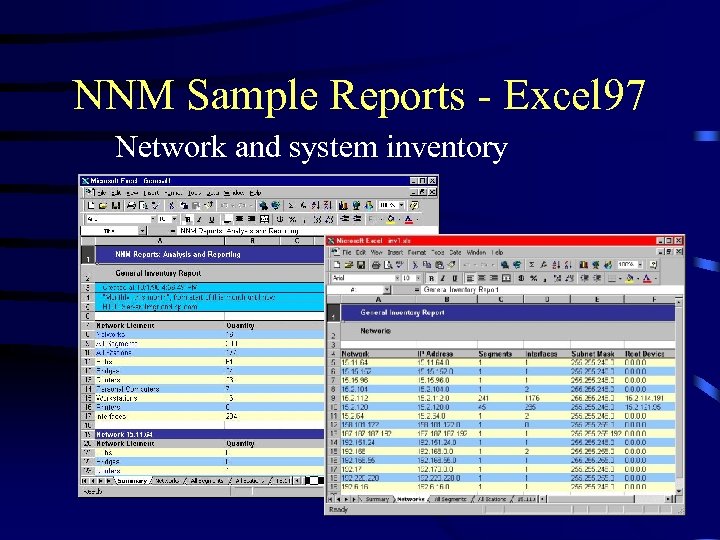This screenshot has height=540, width=720.
Task: Click AutoSum sigma in inv1.xls window
Action: coord(532,265)
